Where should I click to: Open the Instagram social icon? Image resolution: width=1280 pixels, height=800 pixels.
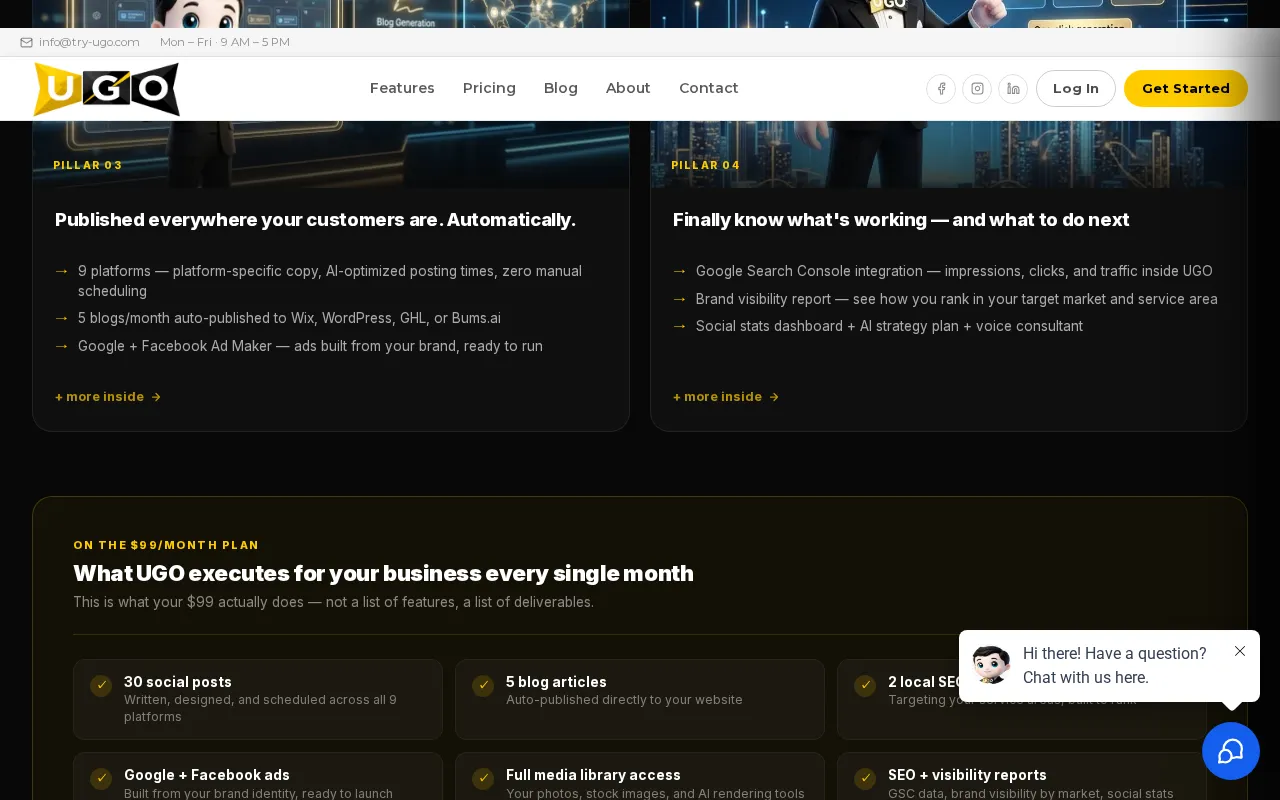[x=977, y=89]
